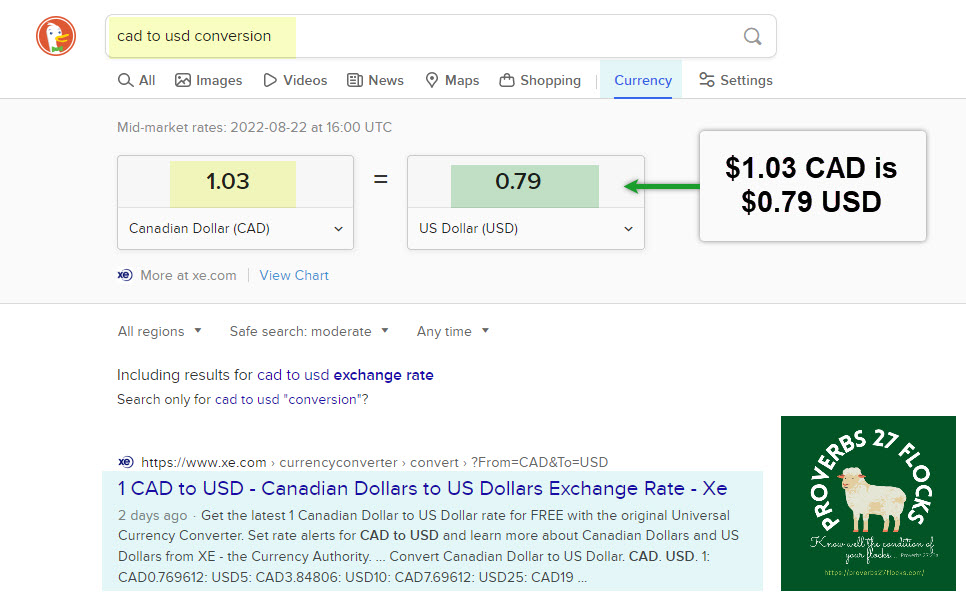Click the DuckDuckGo duck logo
This screenshot has width=966, height=610.
56,37
